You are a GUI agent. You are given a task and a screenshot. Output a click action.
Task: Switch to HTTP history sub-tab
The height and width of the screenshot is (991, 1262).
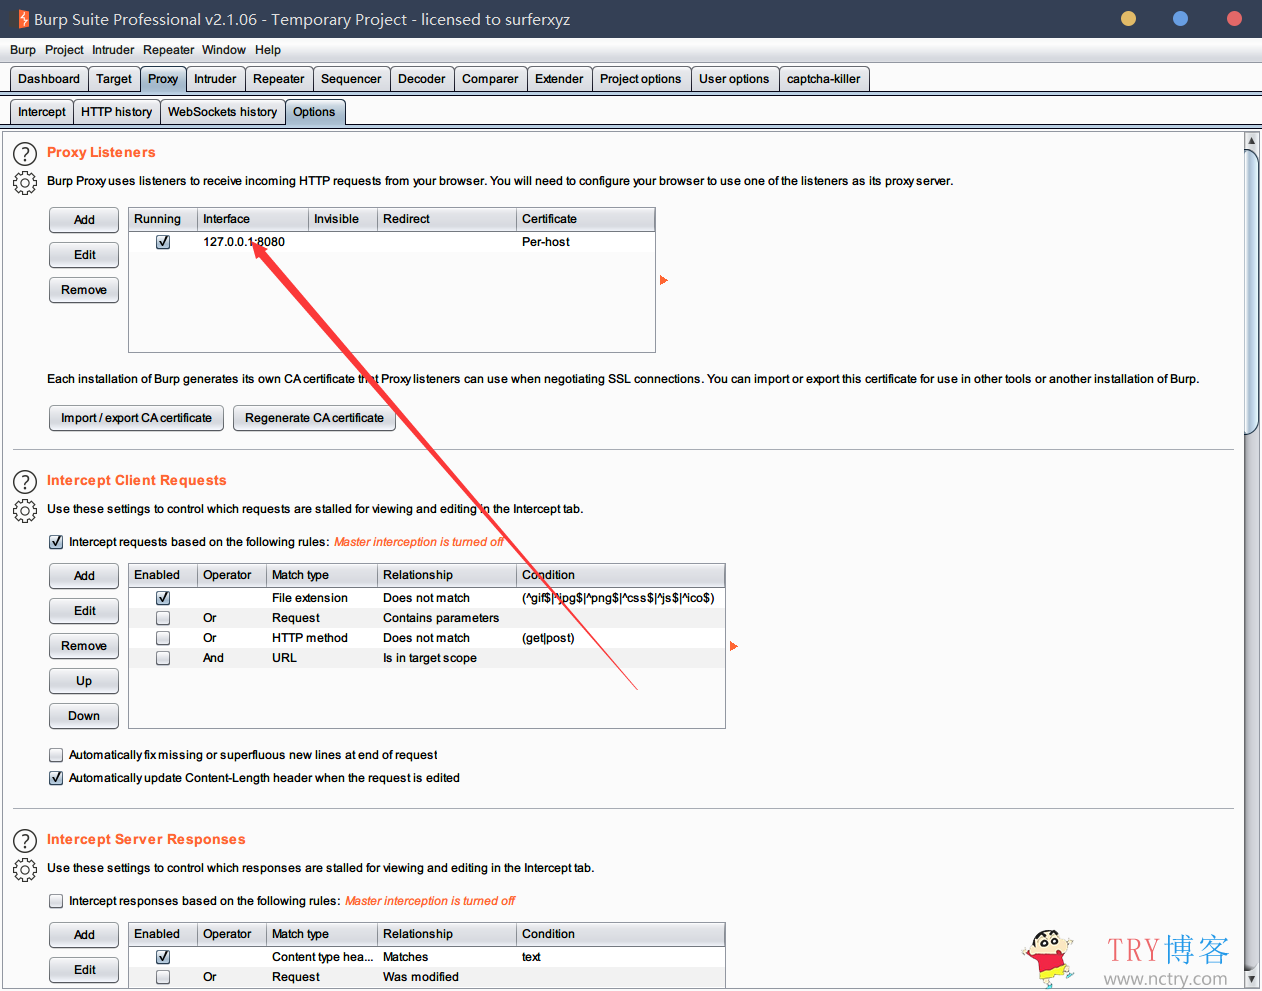pyautogui.click(x=117, y=112)
